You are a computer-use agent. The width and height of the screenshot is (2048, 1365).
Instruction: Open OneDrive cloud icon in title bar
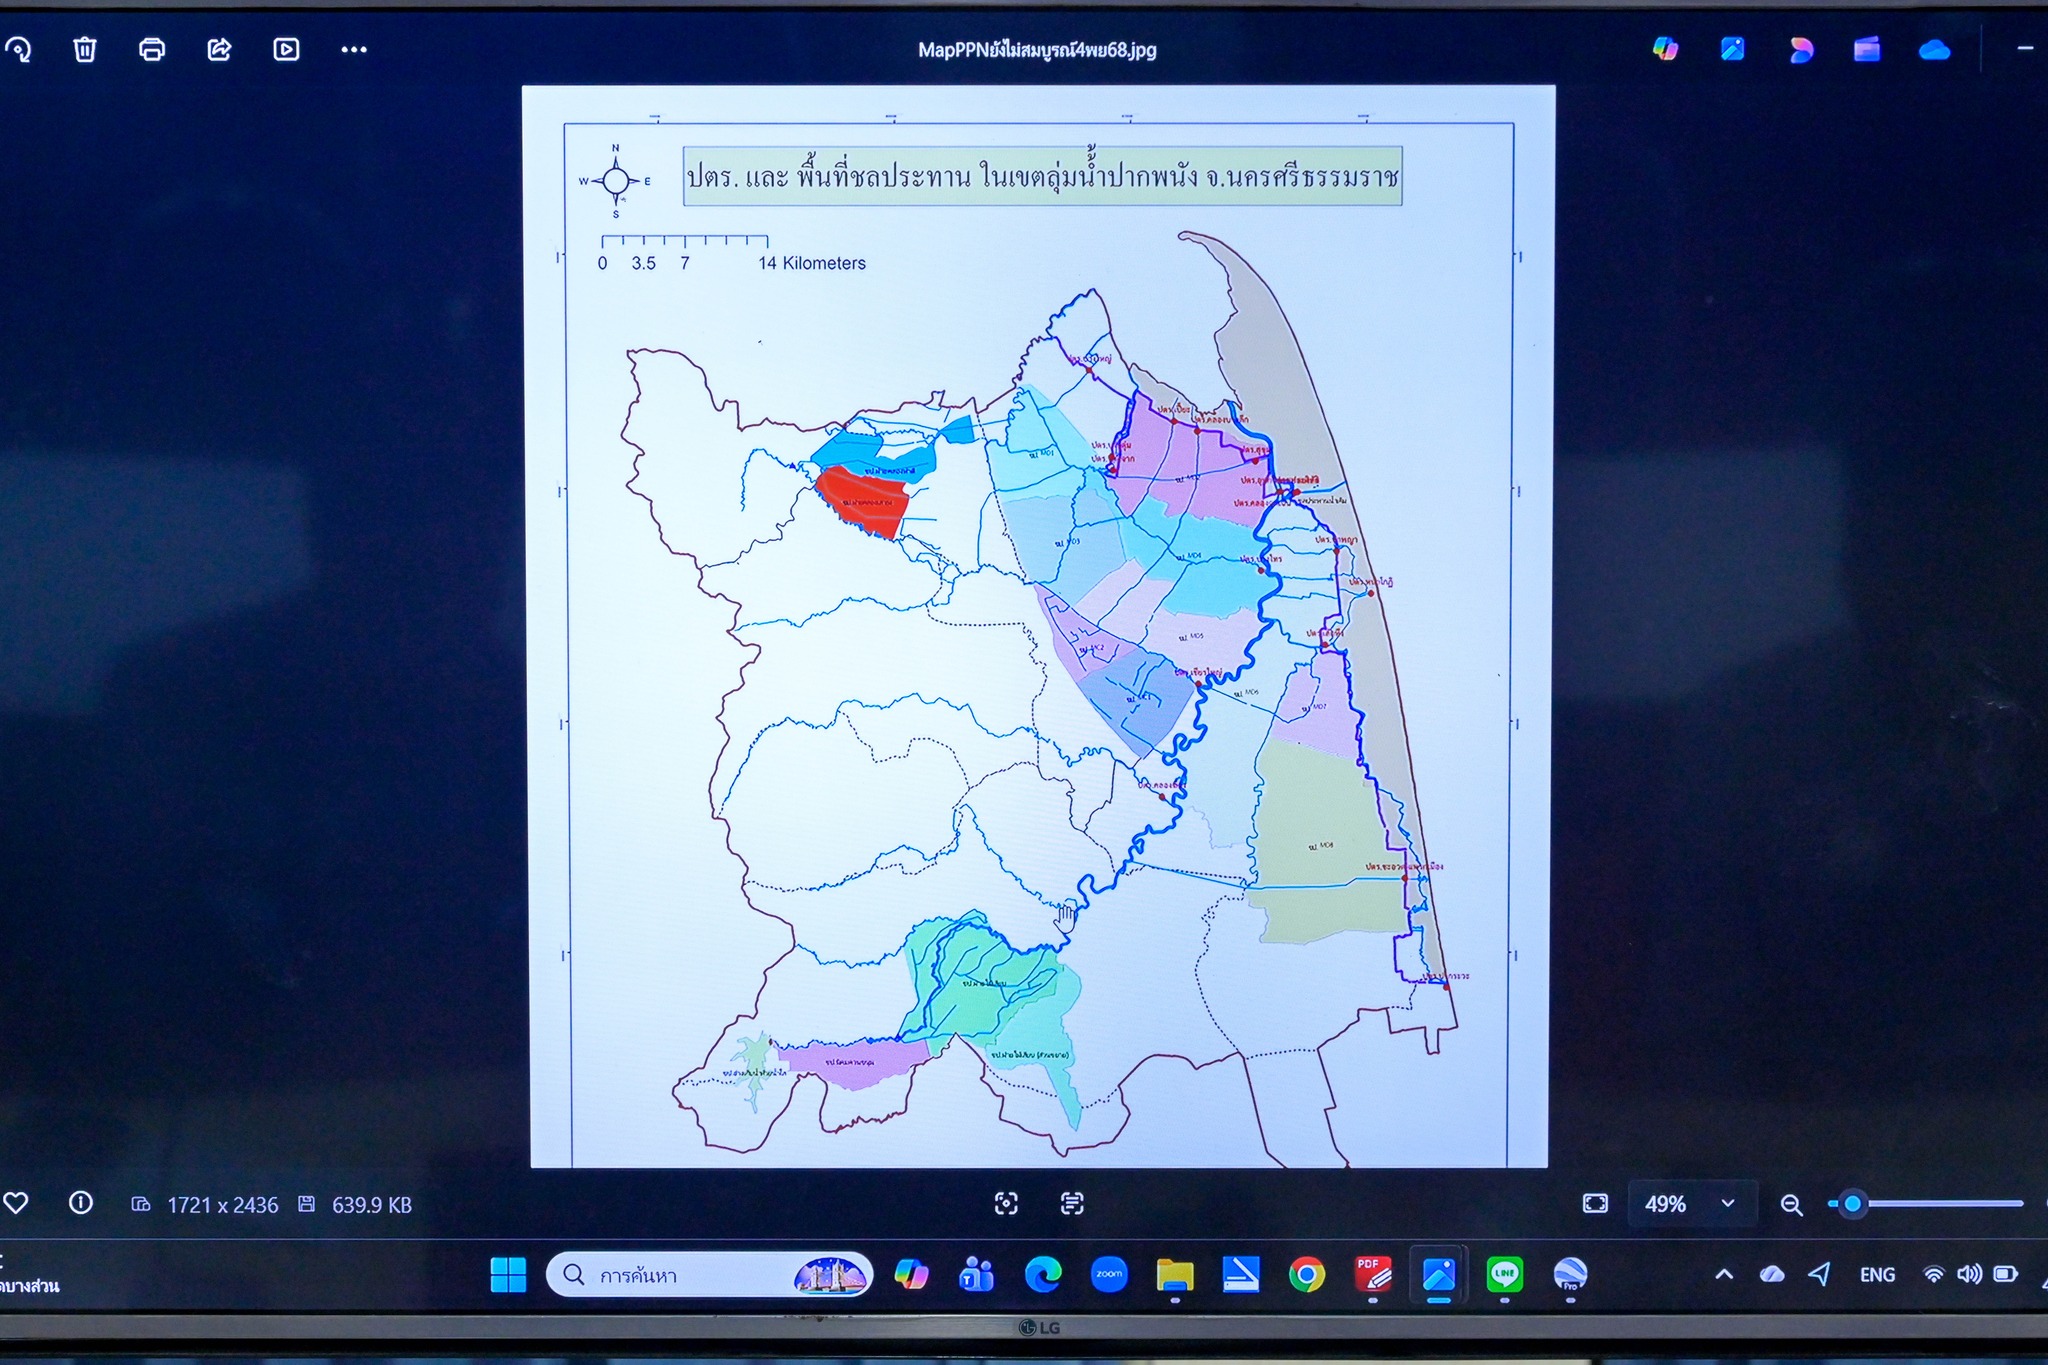pos(1934,49)
